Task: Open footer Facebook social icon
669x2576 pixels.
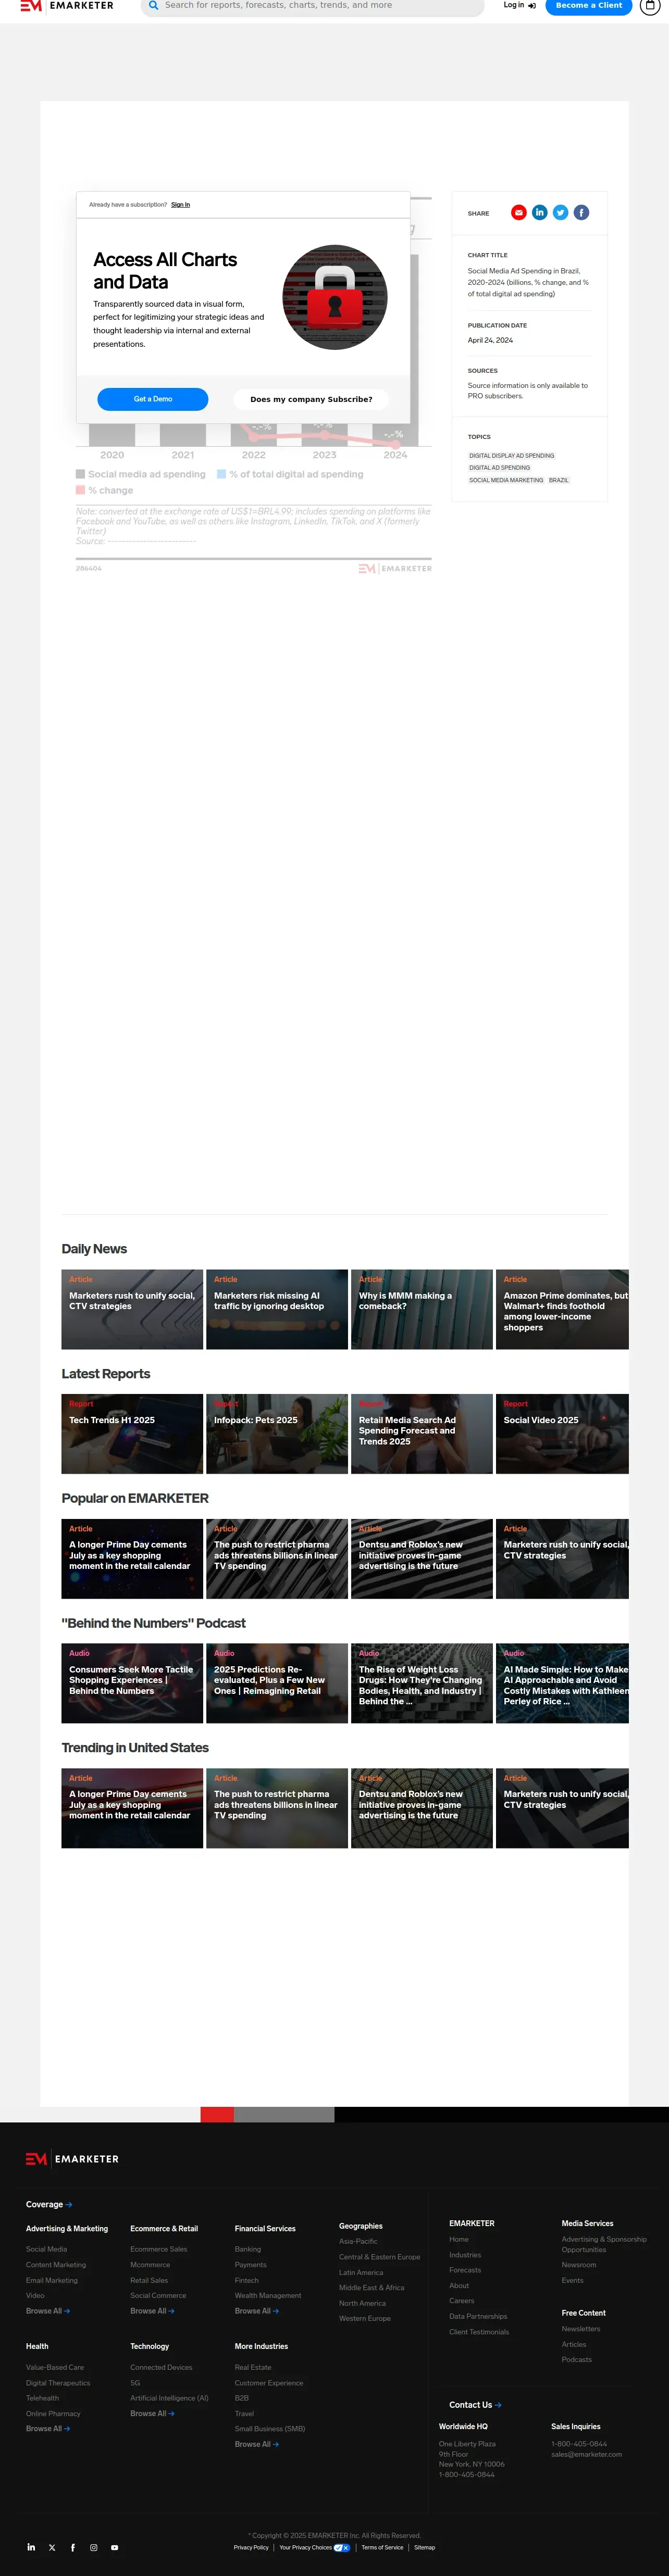Action: pos(73,2547)
